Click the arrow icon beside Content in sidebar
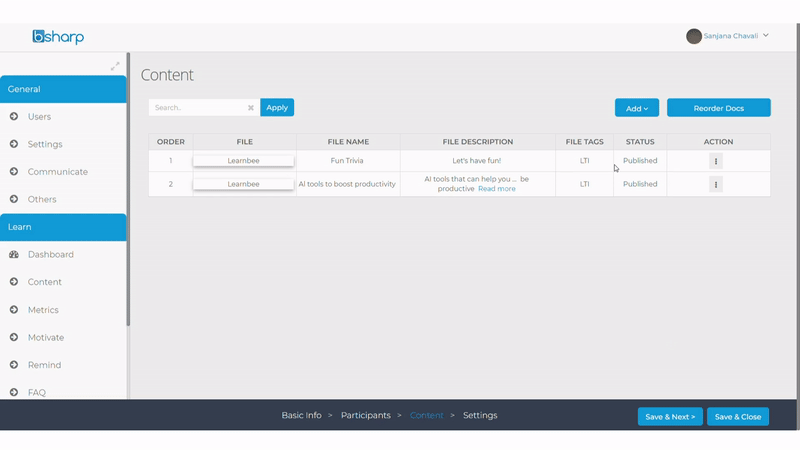This screenshot has height=450, width=800. tap(14, 282)
